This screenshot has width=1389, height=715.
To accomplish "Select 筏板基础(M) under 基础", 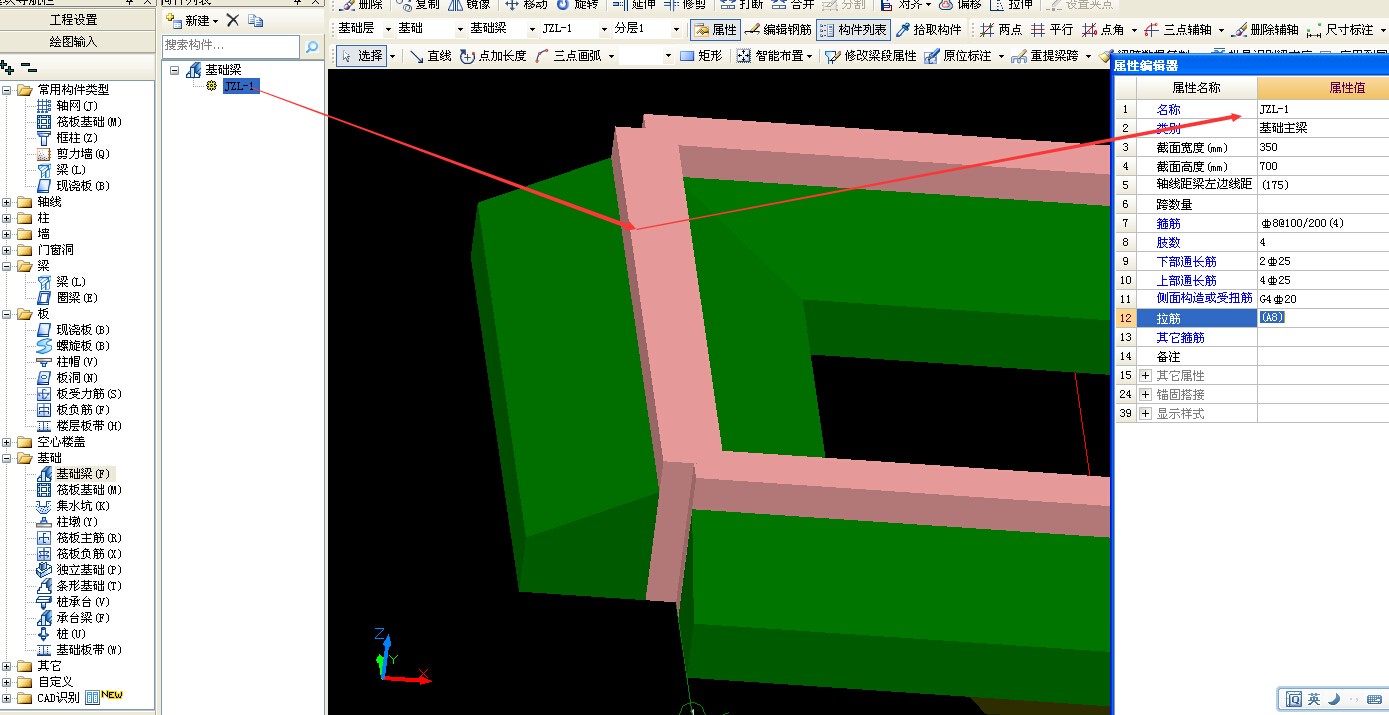I will (88, 490).
